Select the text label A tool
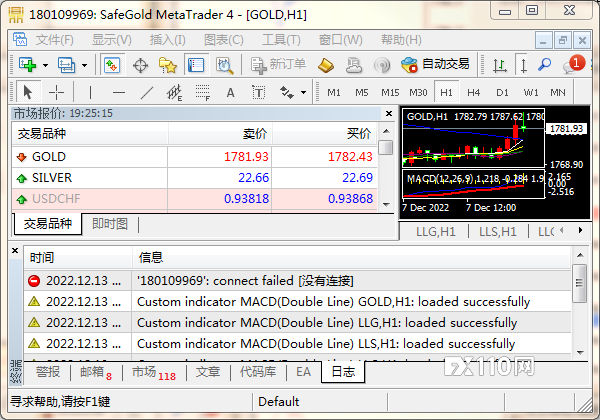The width and height of the screenshot is (600, 420). click(230, 93)
